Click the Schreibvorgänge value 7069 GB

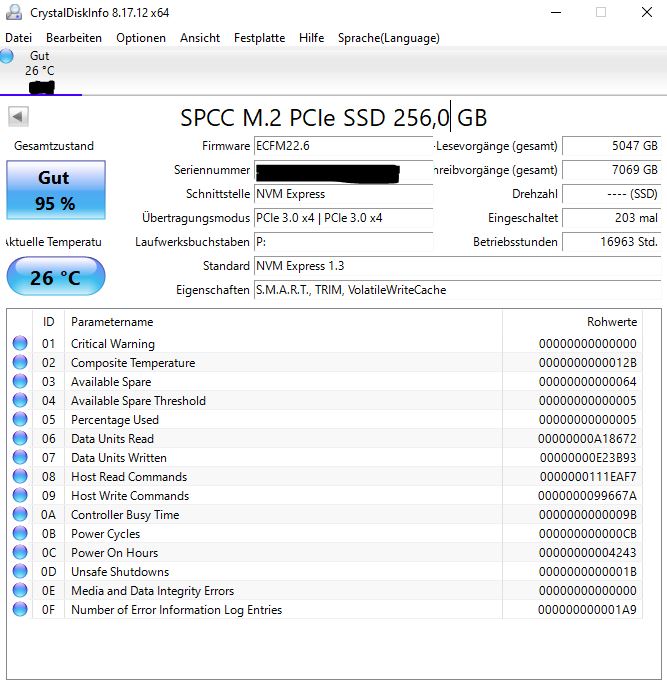click(x=611, y=170)
